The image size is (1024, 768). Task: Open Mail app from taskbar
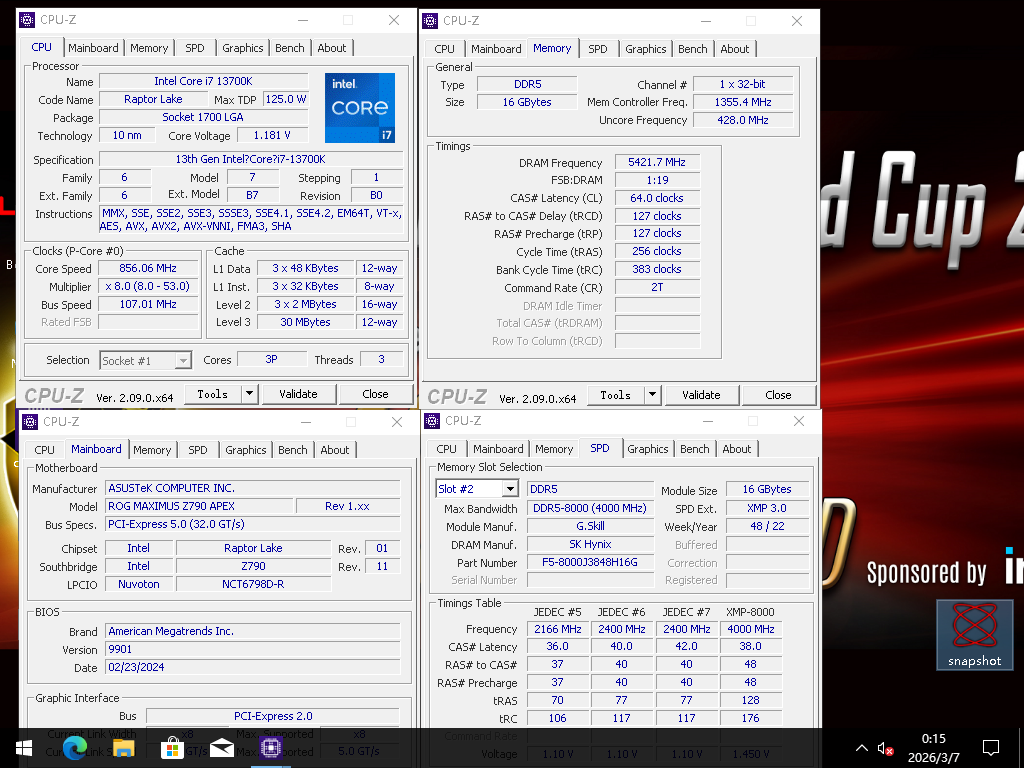[x=222, y=748]
